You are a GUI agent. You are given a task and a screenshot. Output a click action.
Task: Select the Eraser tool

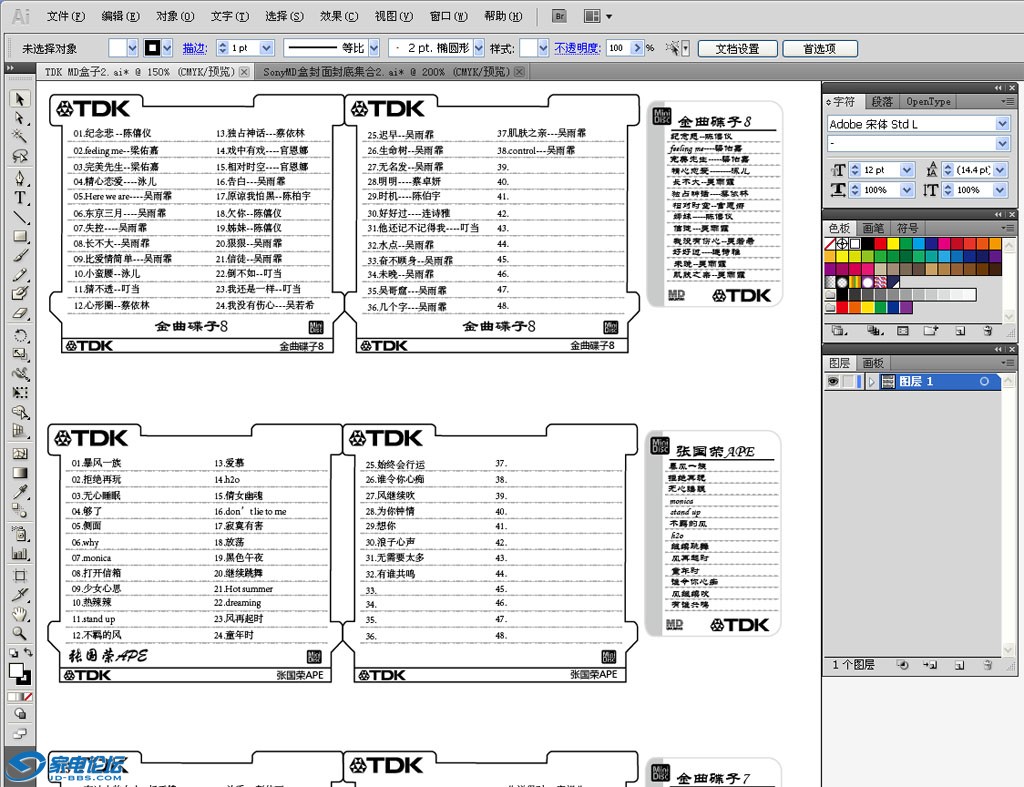[x=20, y=313]
